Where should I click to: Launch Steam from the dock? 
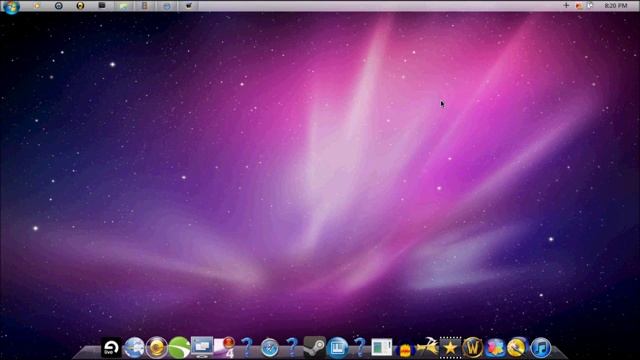pyautogui.click(x=314, y=347)
